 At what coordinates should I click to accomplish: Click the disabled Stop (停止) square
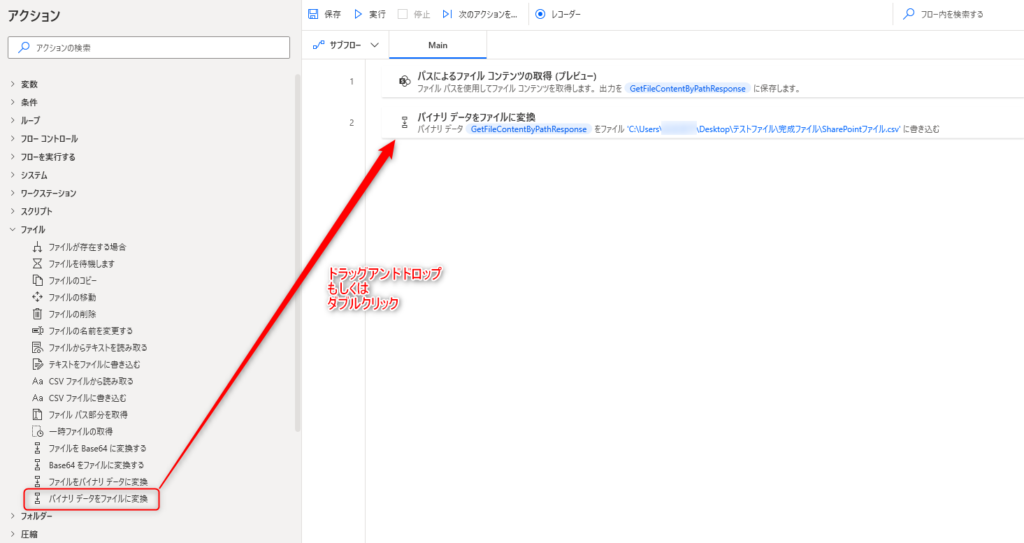(x=402, y=15)
